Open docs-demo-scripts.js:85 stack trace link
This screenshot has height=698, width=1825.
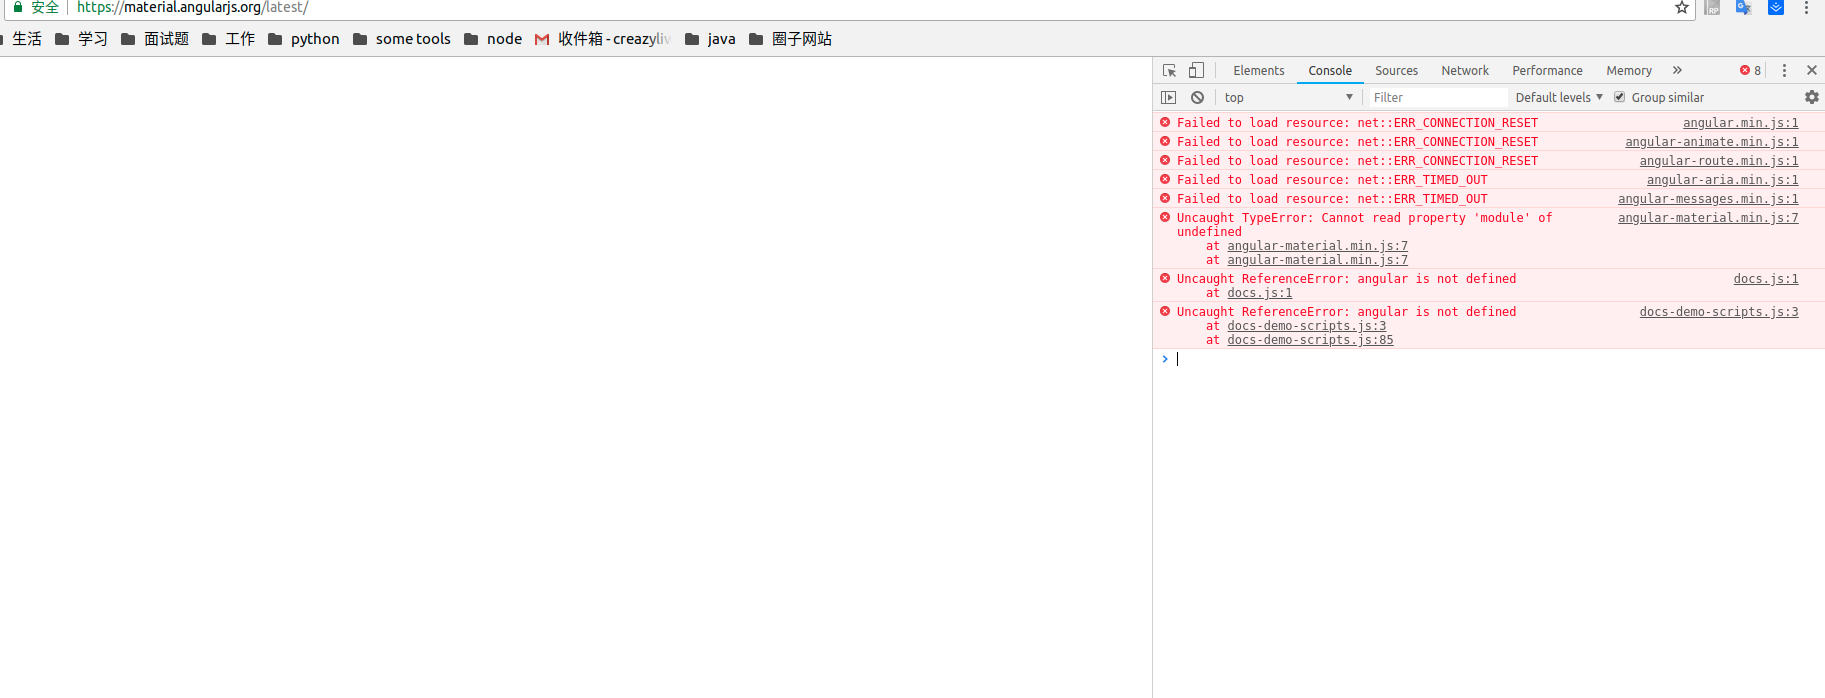(1310, 340)
